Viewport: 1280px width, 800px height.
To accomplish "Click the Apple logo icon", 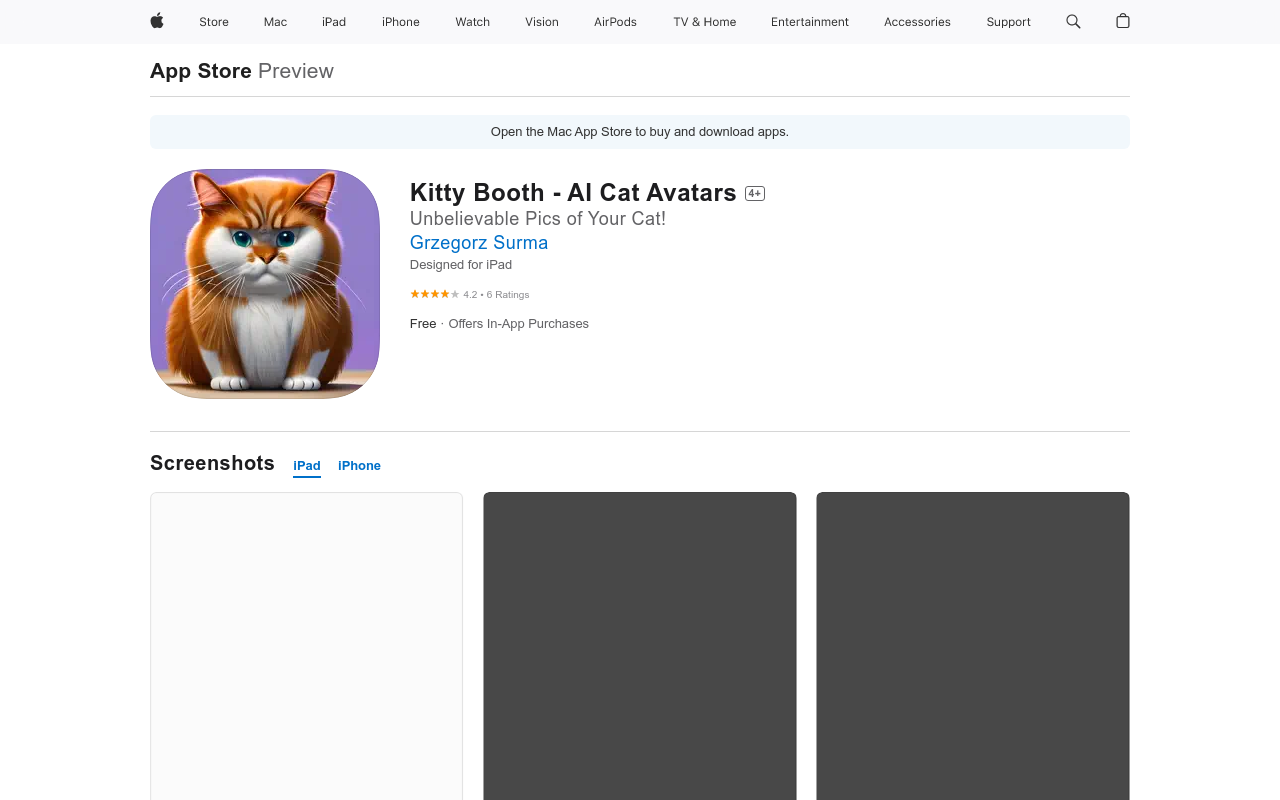I will point(157,21).
